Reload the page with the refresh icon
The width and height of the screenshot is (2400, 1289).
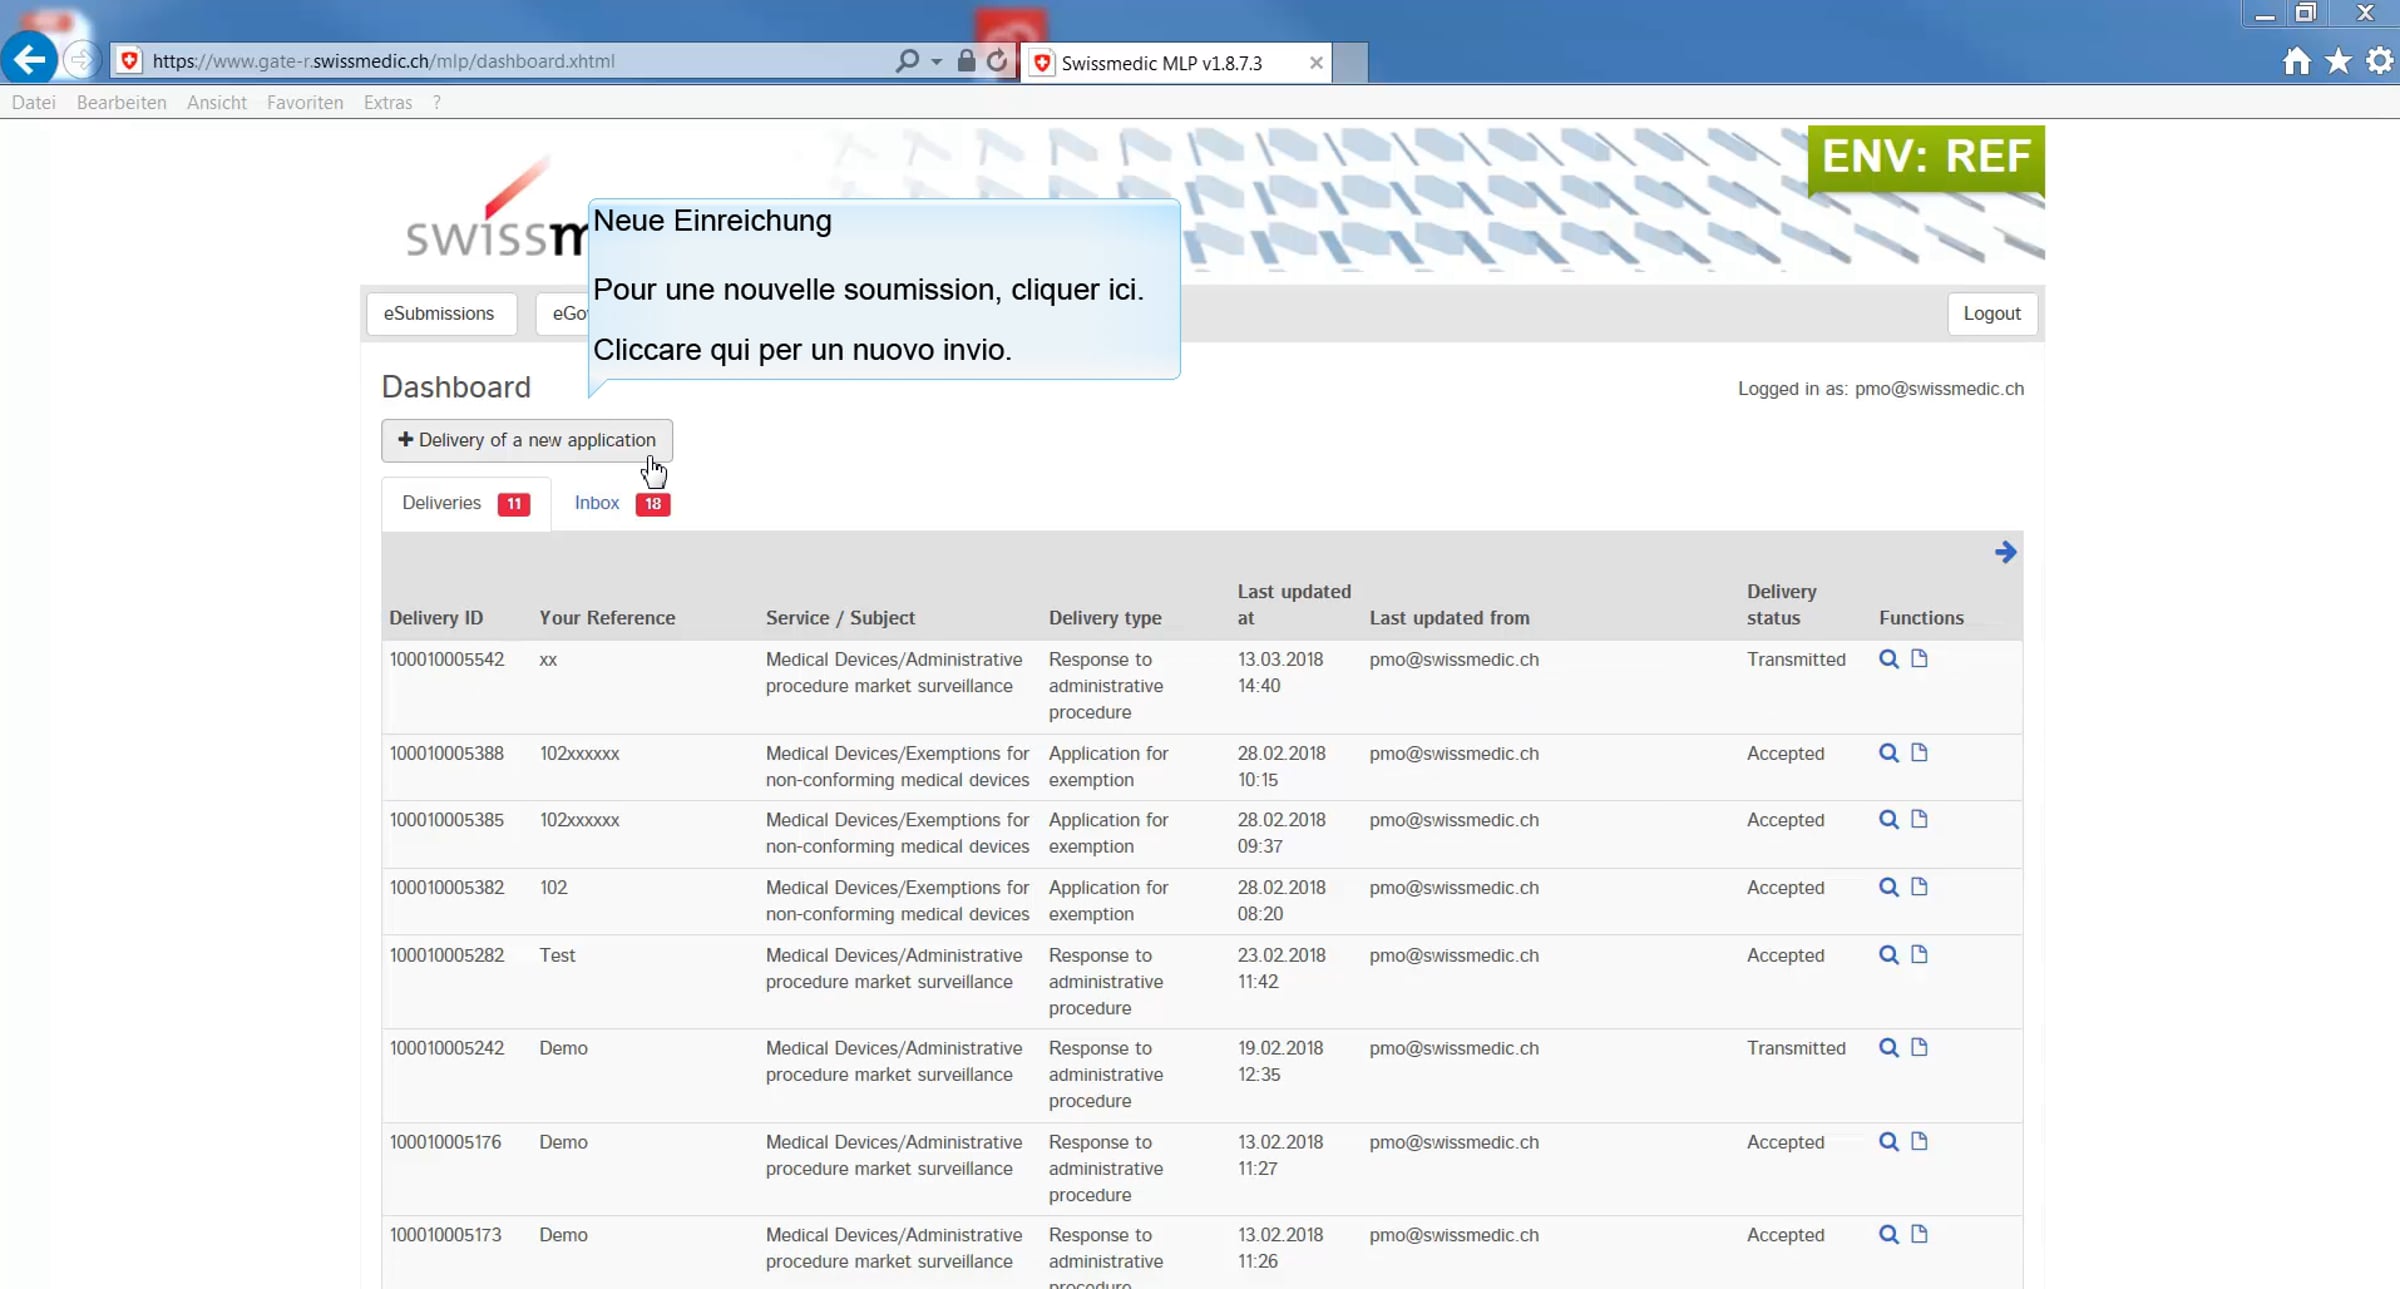pyautogui.click(x=997, y=61)
